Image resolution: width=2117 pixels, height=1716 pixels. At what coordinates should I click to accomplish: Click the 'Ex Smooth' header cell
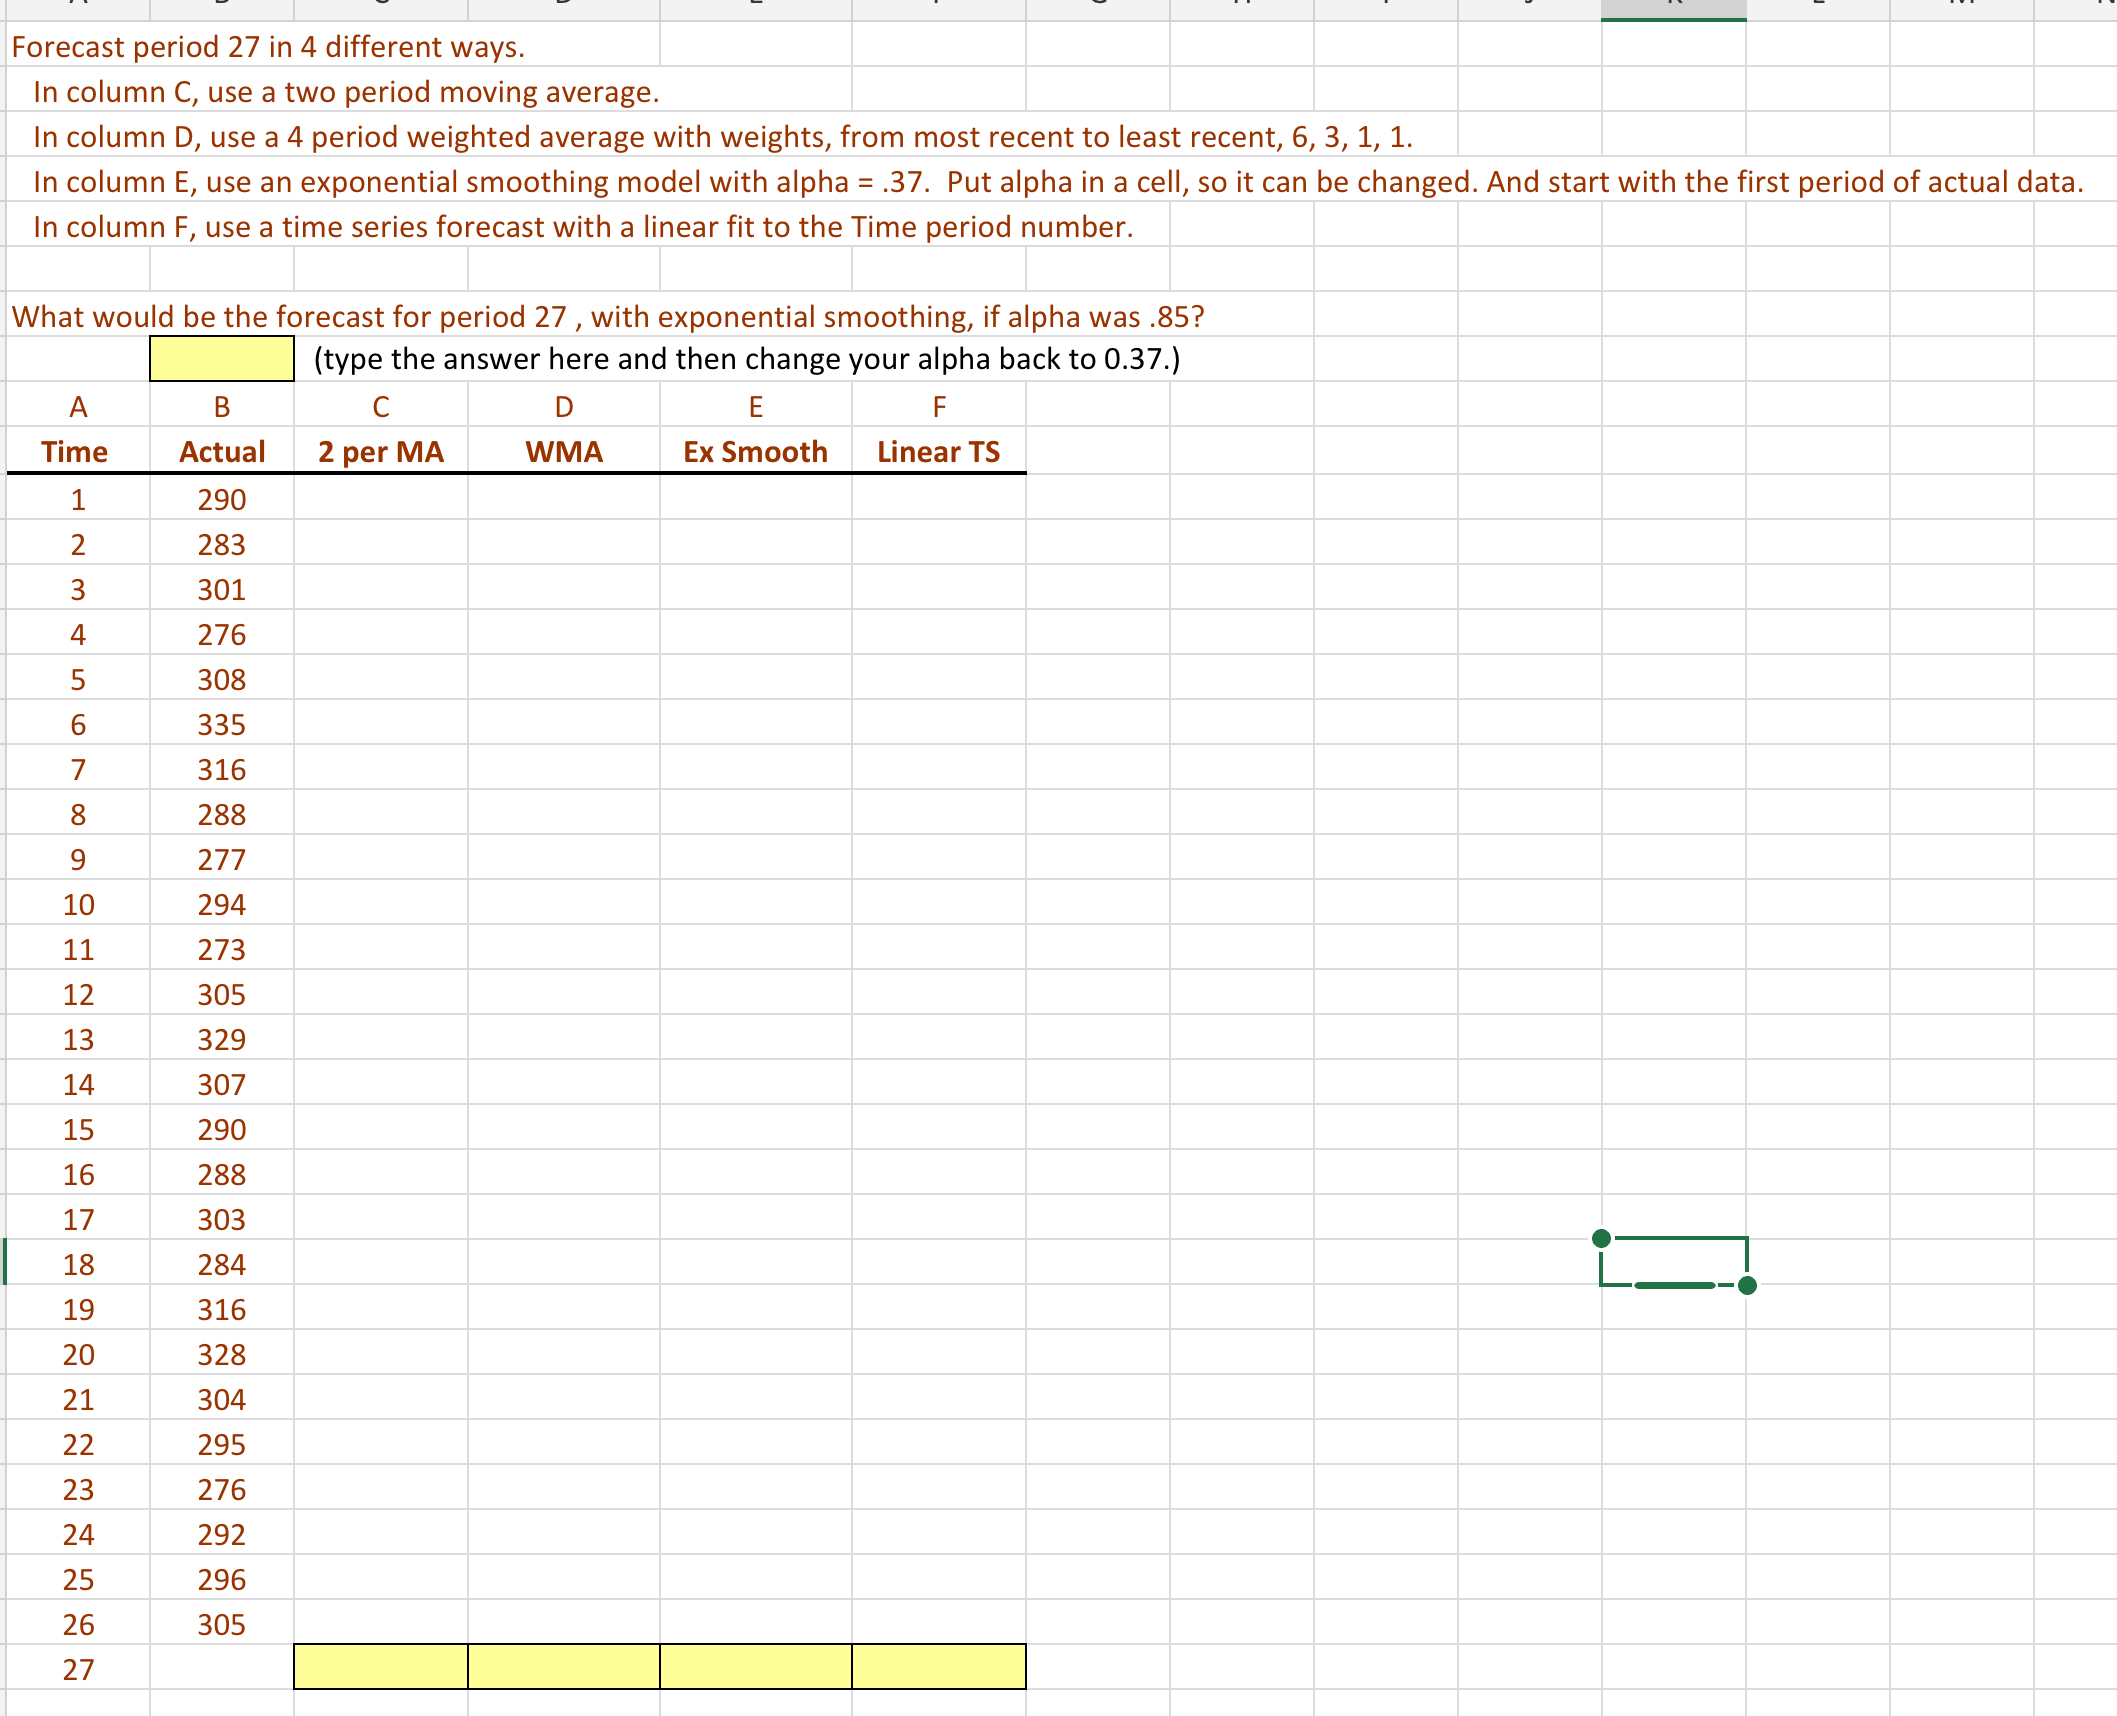tap(755, 452)
